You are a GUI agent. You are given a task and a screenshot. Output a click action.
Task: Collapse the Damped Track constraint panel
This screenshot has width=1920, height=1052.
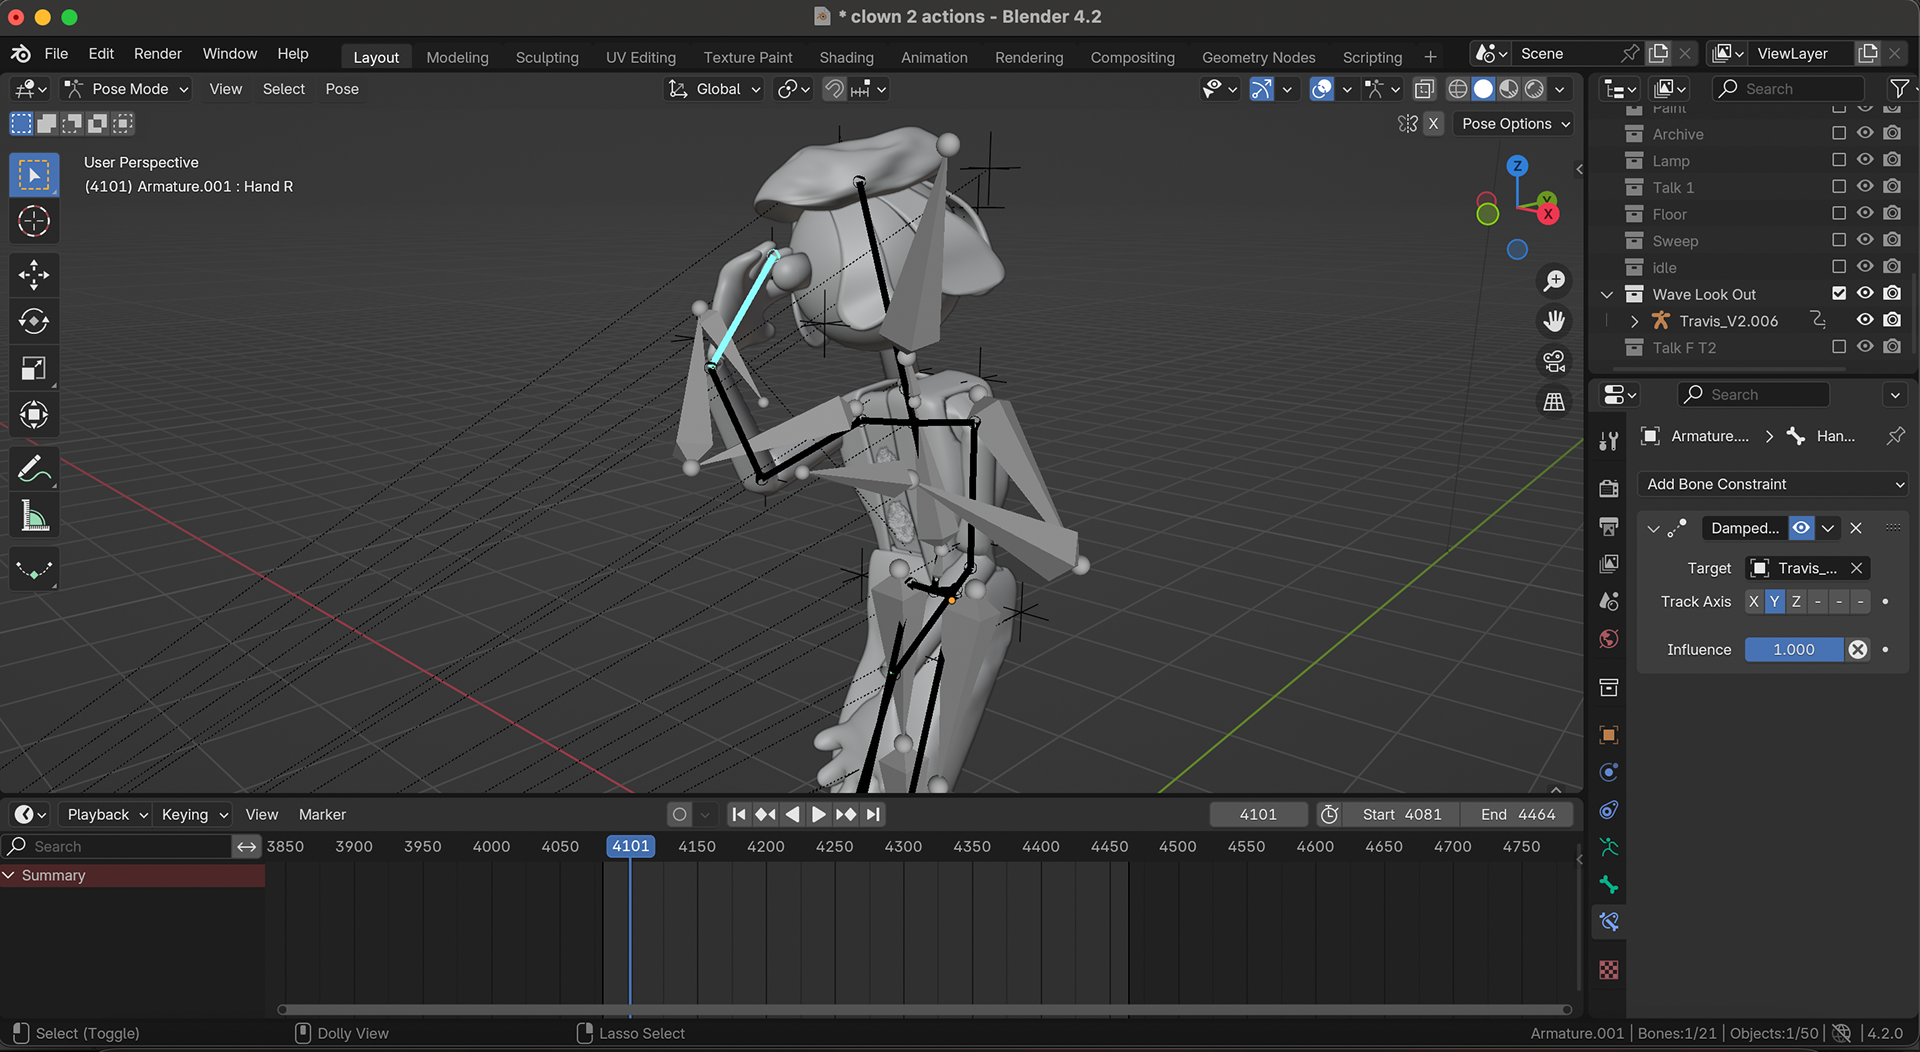point(1653,528)
